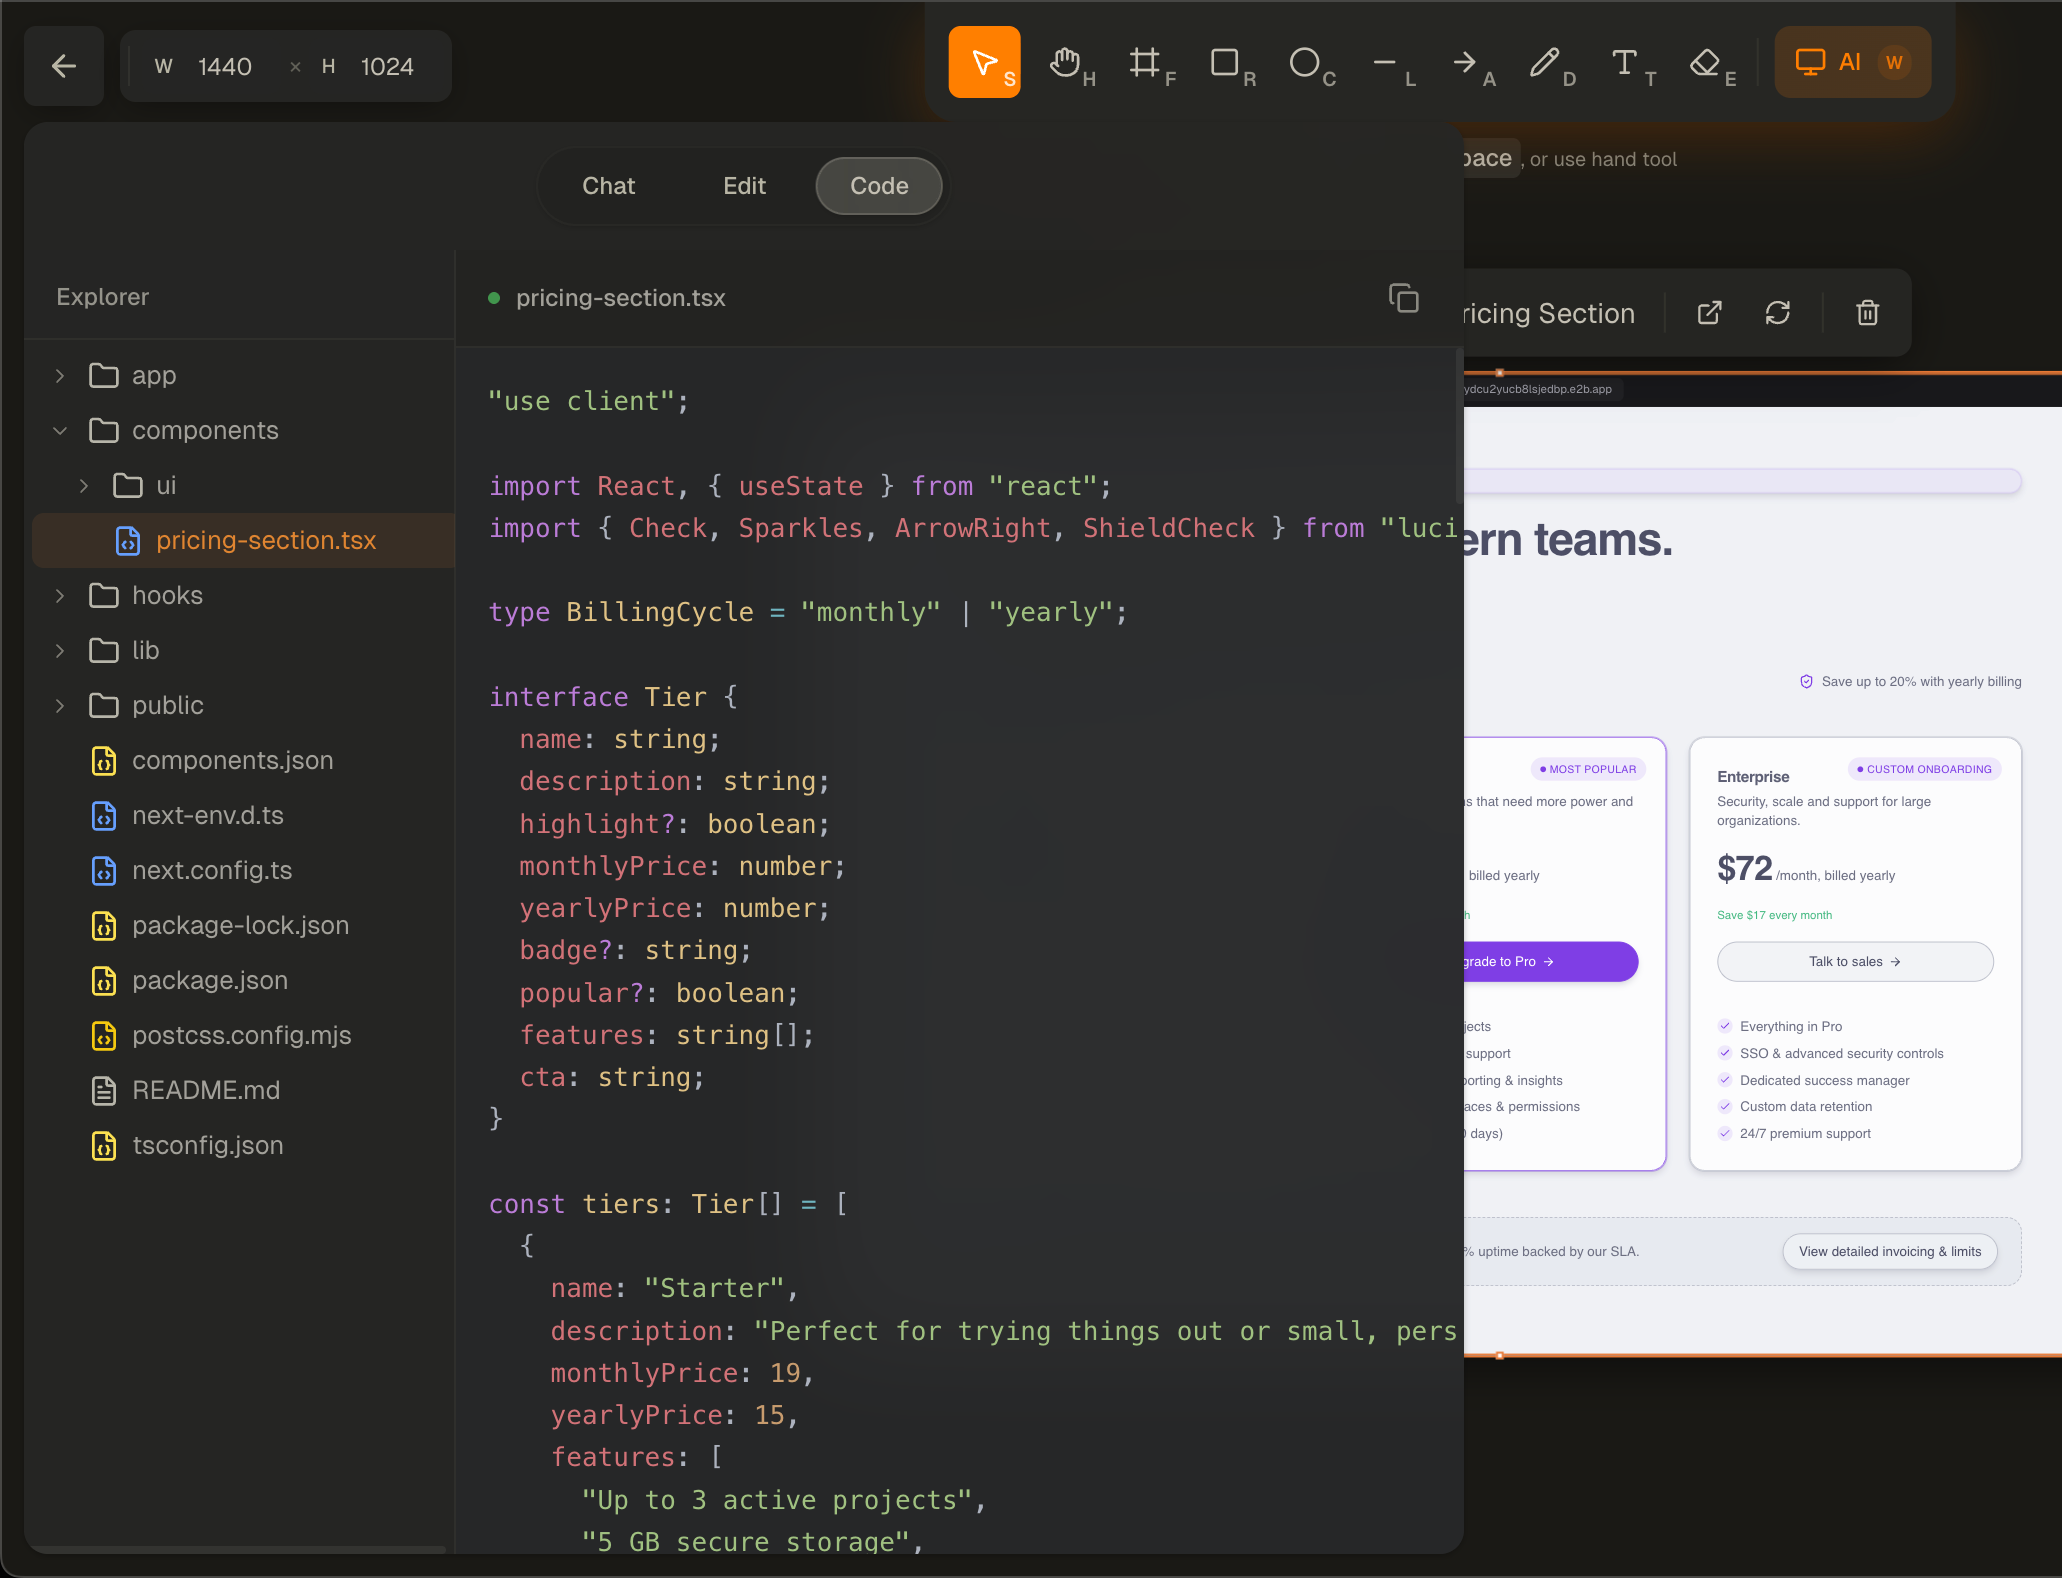The image size is (2062, 1578).
Task: Select the Eraser tool
Action: [1706, 63]
